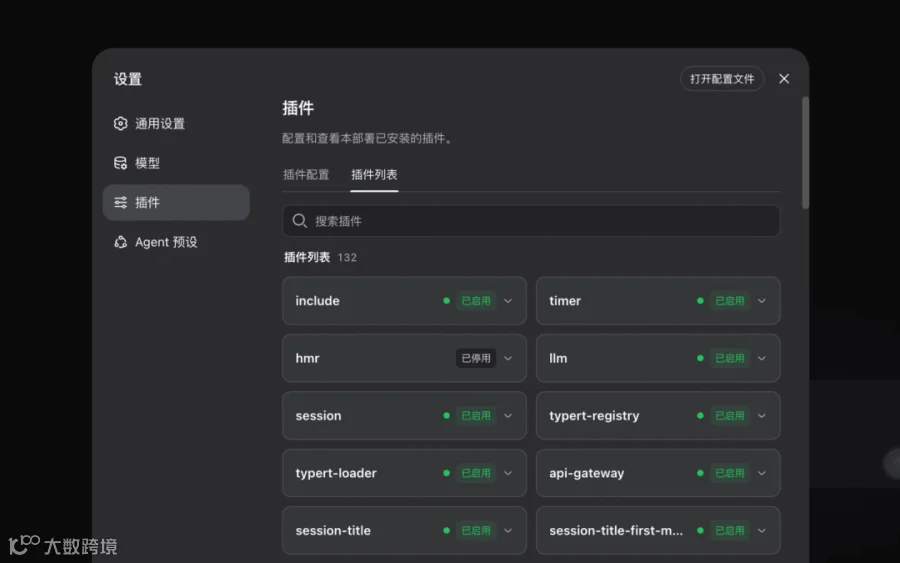Expand the hmr plugin chevron
The height and width of the screenshot is (563, 900).
click(508, 358)
